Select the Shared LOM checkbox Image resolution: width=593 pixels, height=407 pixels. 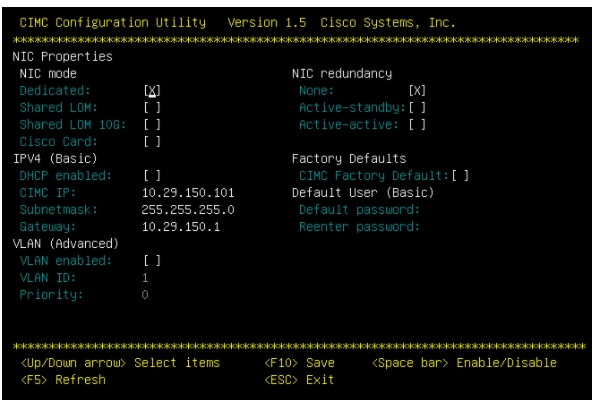coord(152,108)
